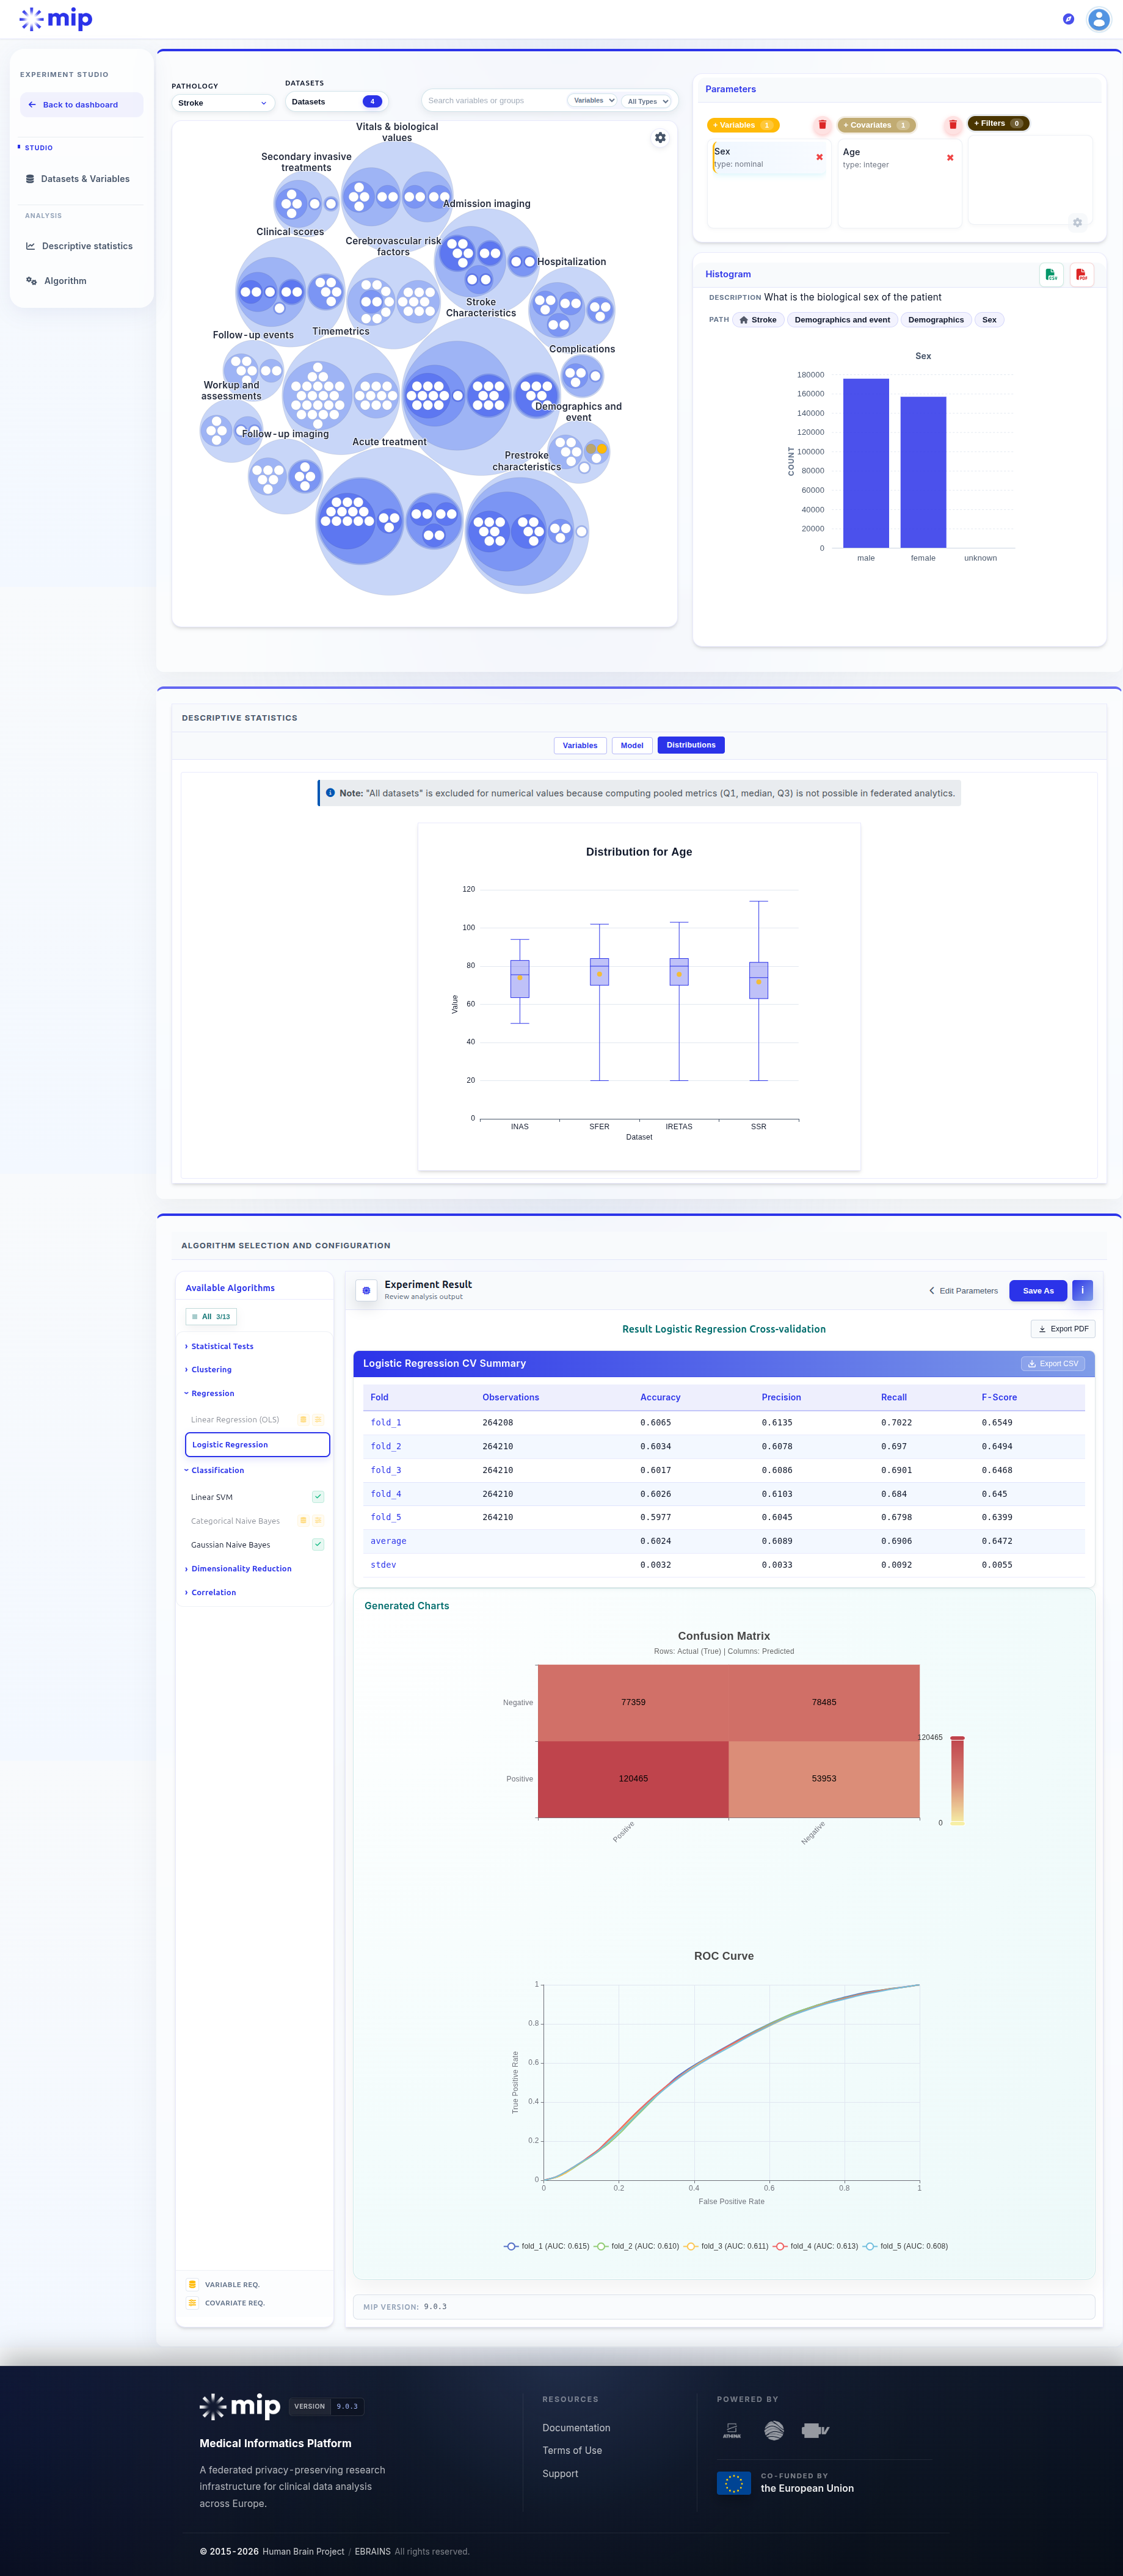Click covariate requirement icon on Categorical Naive Bayes
1123x2576 pixels.
318,1520
